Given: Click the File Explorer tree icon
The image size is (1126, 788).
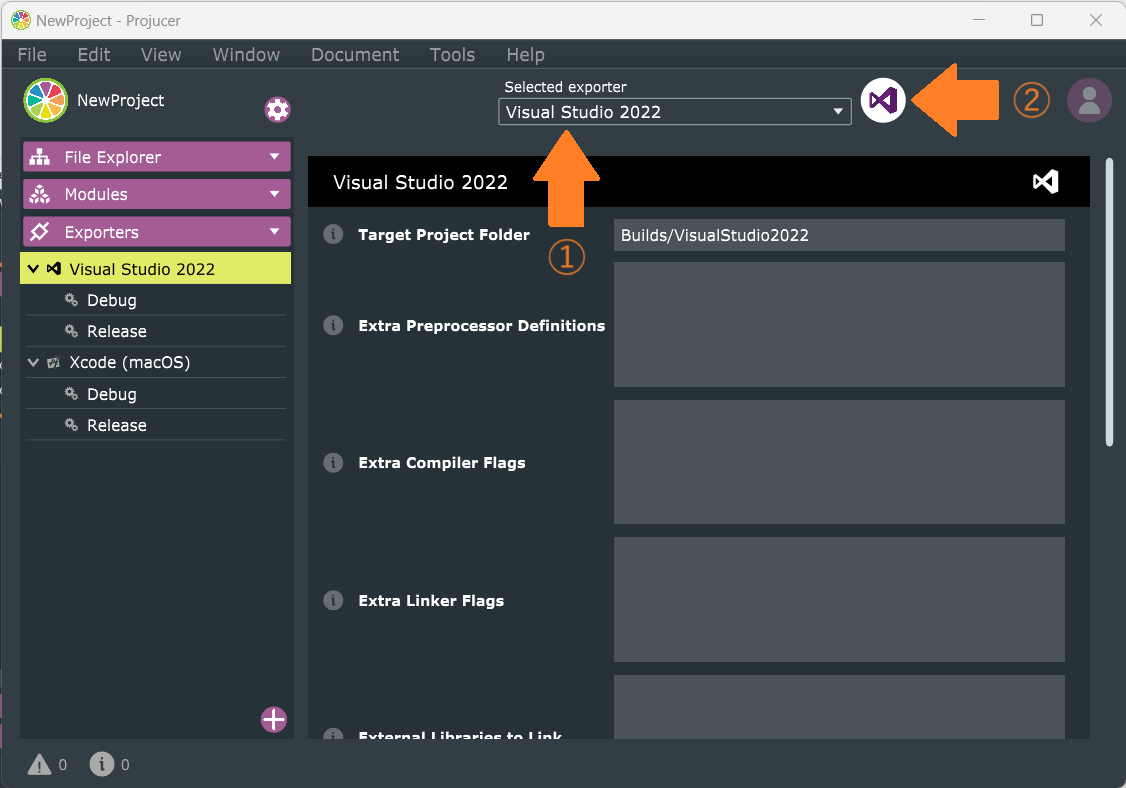Looking at the screenshot, I should pos(39,157).
